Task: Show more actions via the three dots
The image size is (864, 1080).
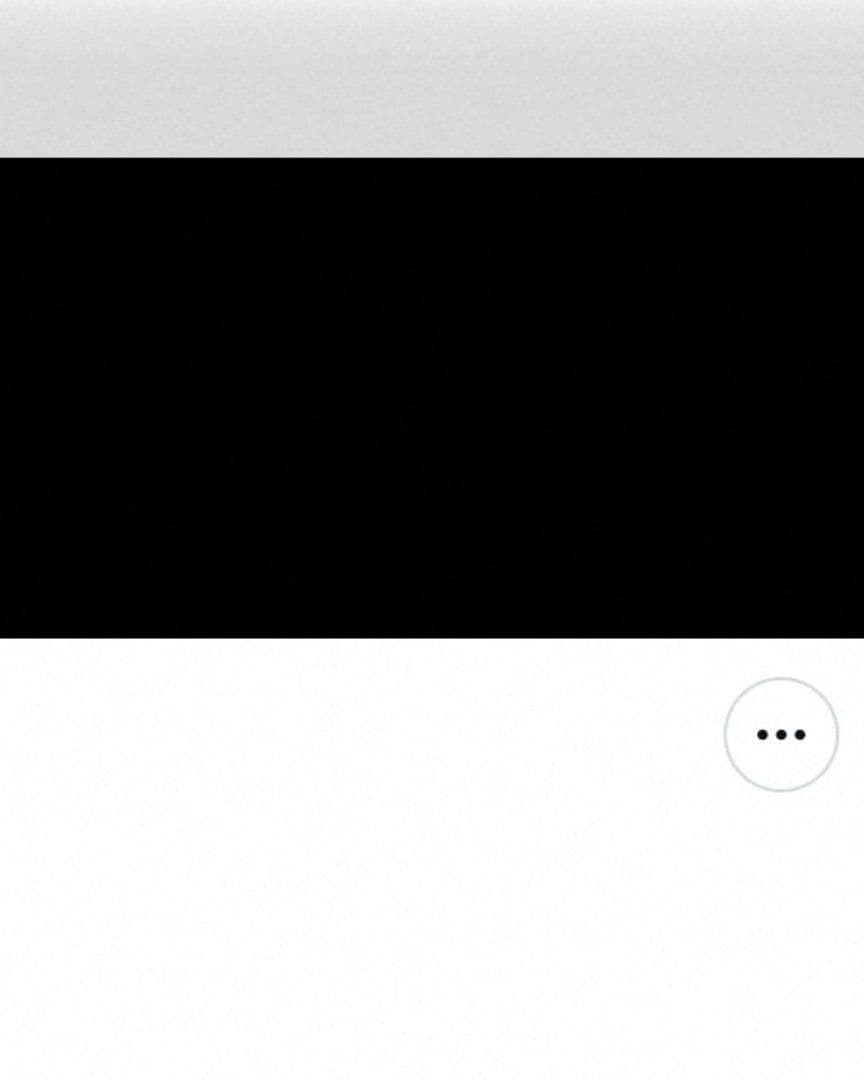Action: point(781,734)
